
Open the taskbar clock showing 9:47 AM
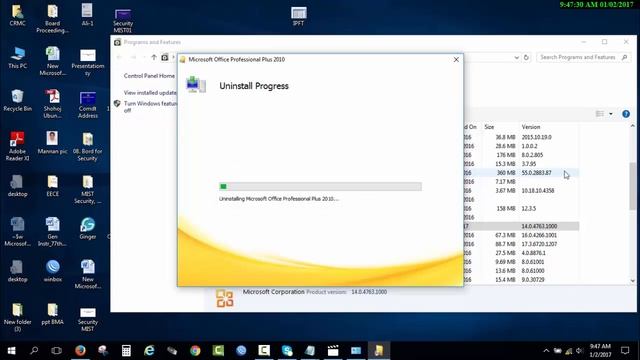(x=600, y=350)
